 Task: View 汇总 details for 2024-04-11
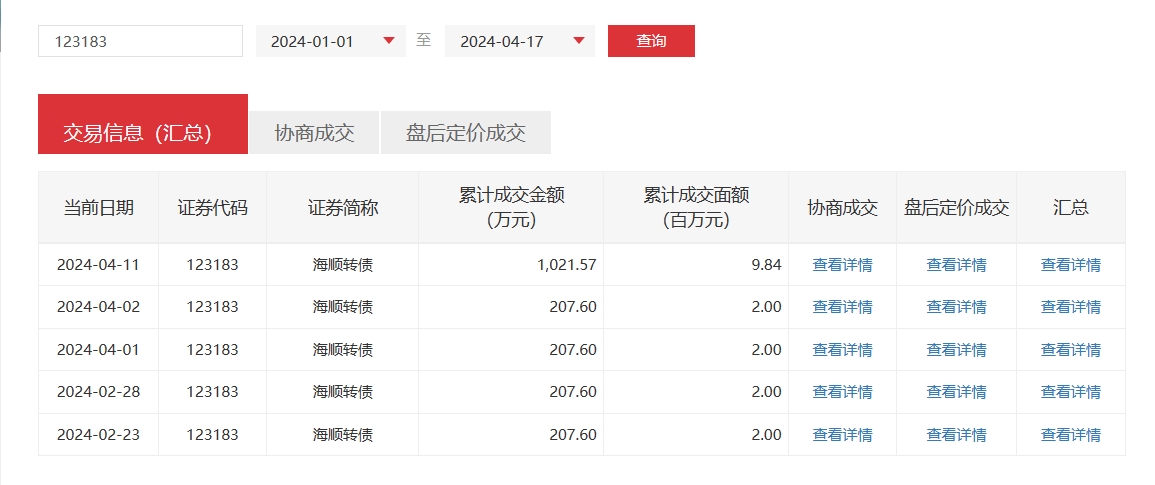click(1070, 265)
